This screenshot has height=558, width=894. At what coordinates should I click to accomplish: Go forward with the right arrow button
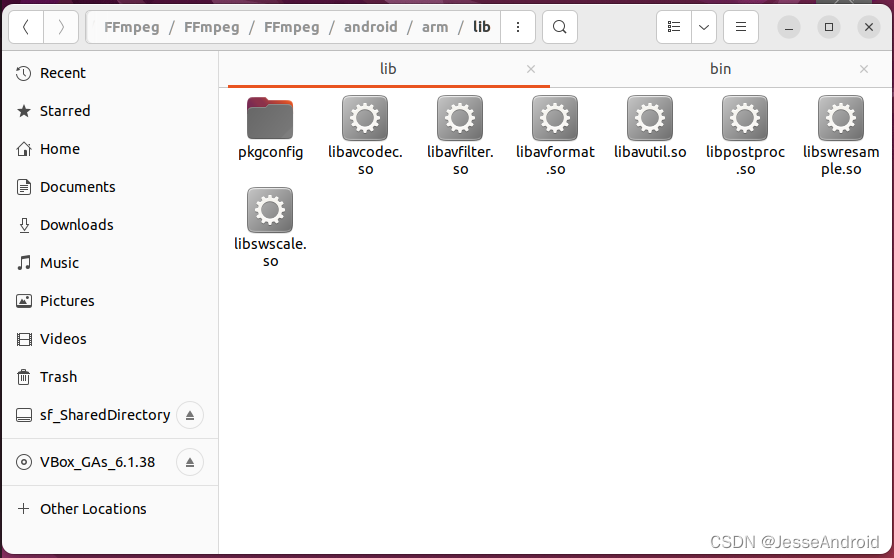(x=61, y=27)
